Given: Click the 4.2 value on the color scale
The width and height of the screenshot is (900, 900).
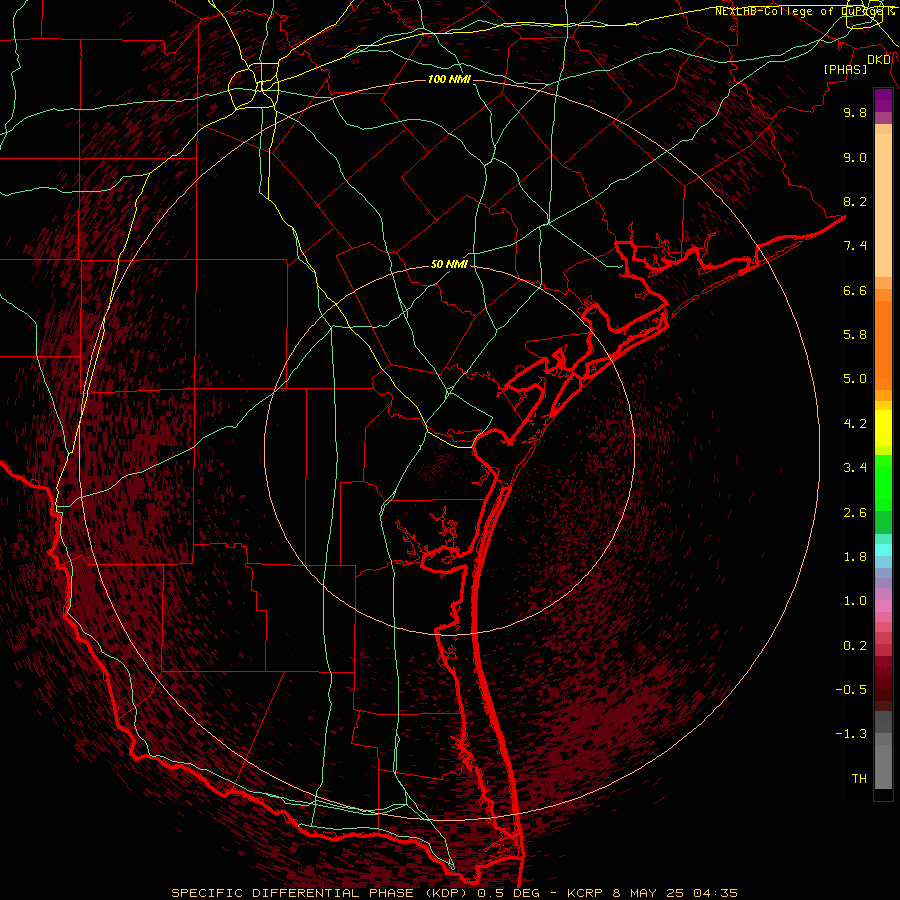Looking at the screenshot, I should [x=855, y=424].
